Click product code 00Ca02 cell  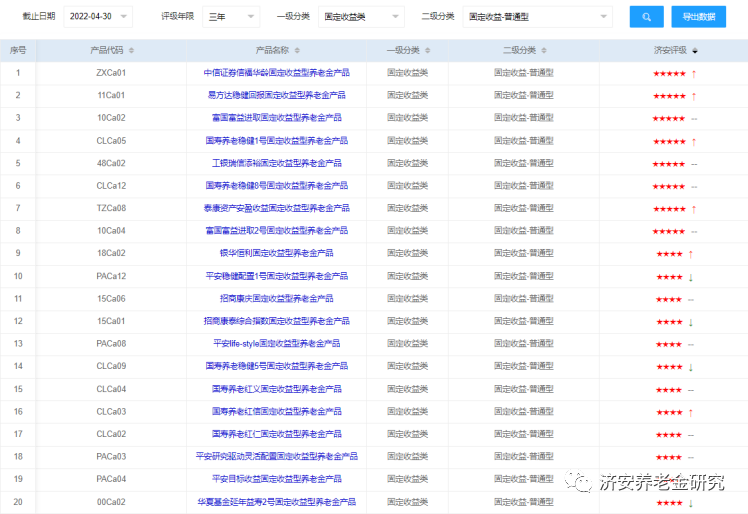point(111,502)
